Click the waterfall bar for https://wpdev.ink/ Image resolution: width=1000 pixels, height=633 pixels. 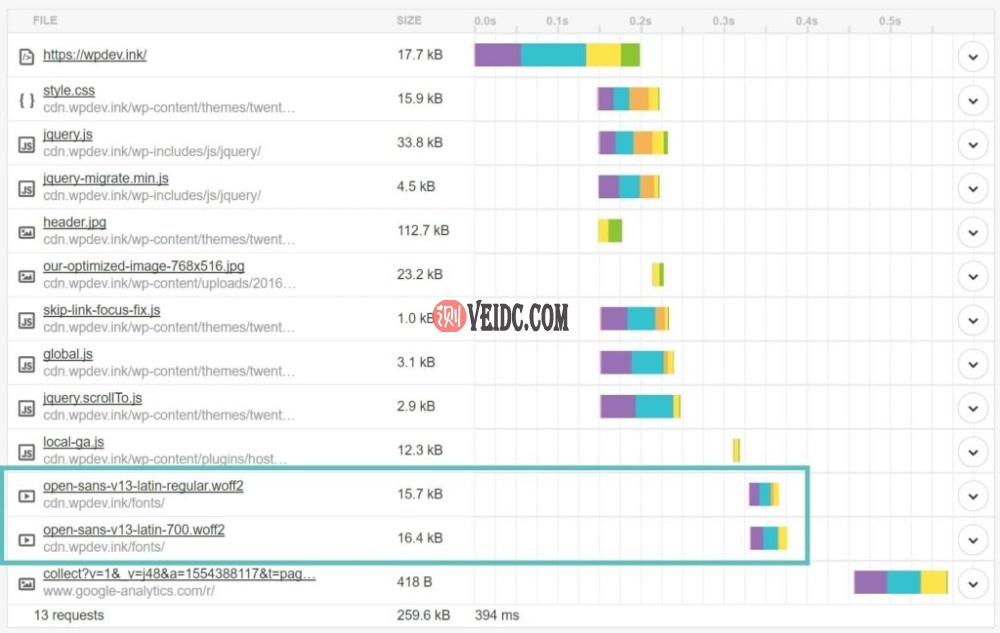(x=557, y=55)
